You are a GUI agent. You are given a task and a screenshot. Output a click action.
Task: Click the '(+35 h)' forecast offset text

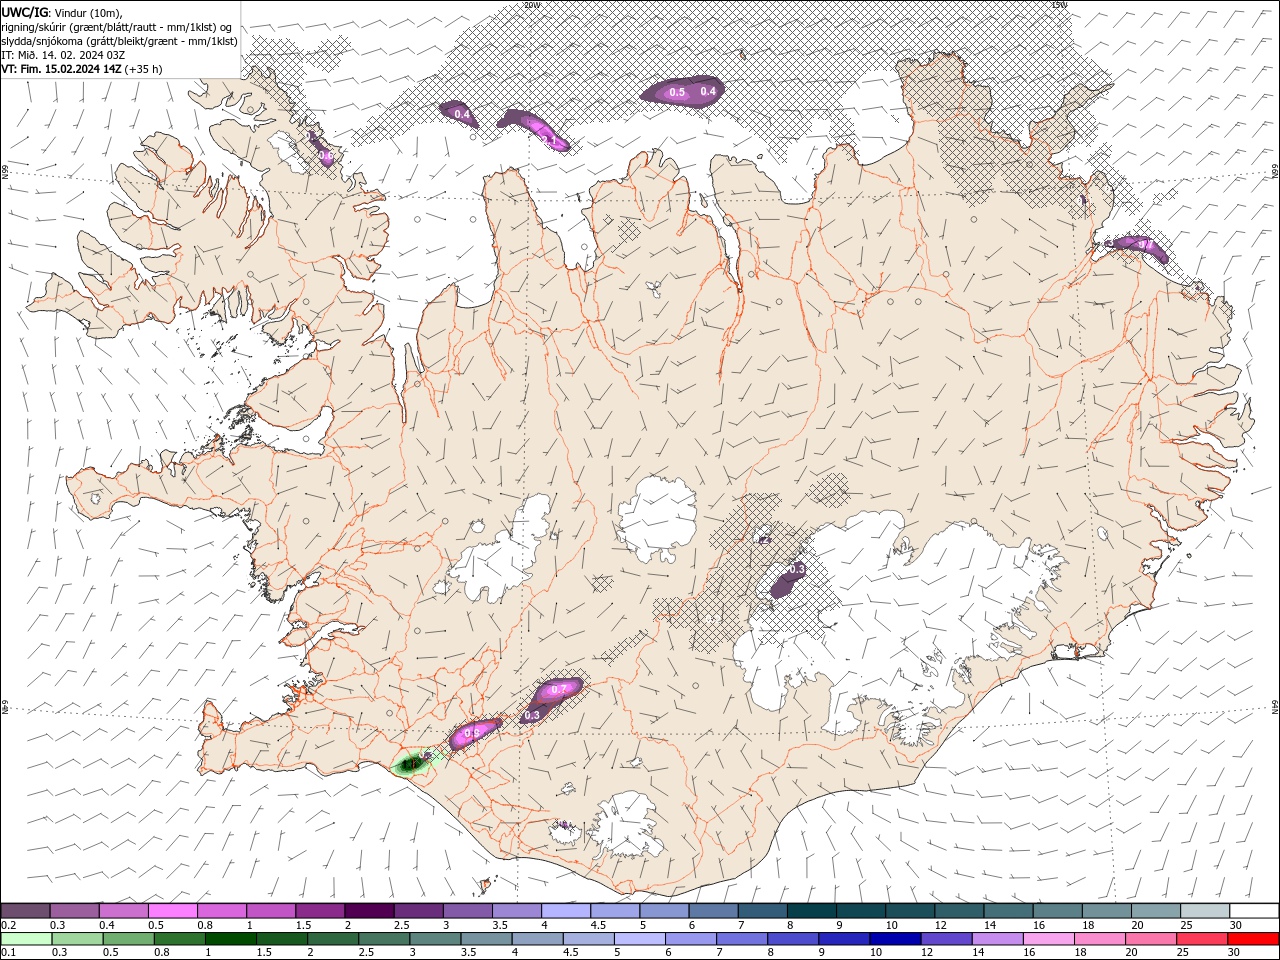click(x=144, y=69)
